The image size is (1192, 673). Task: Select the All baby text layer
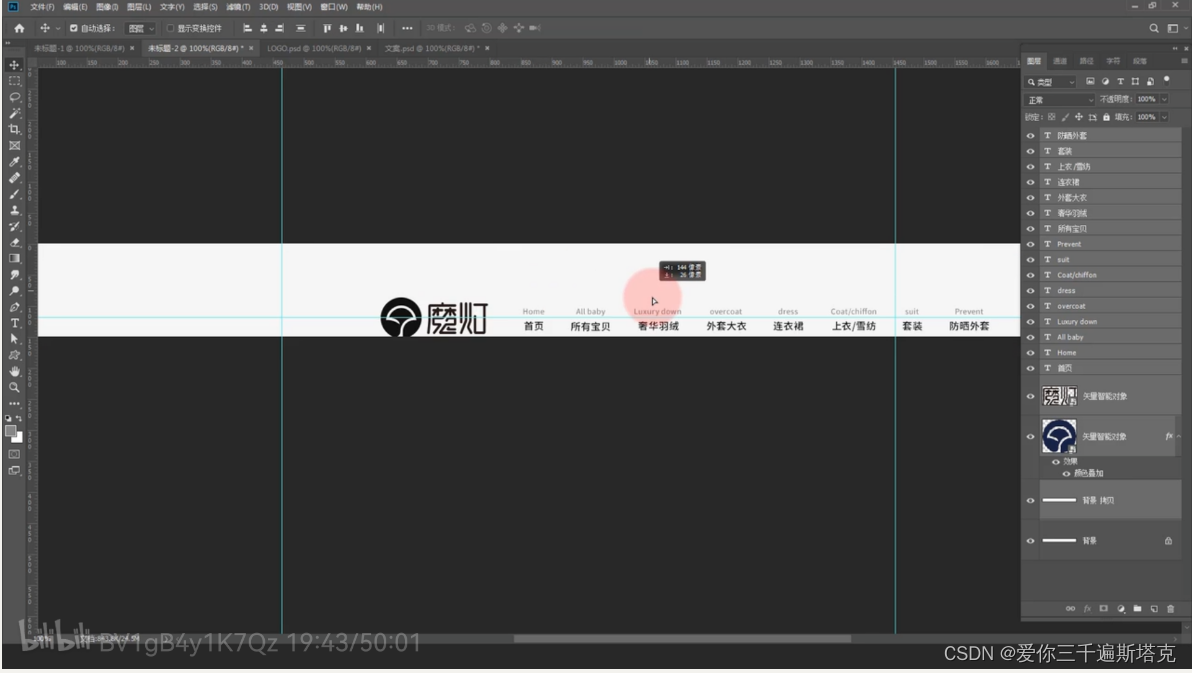point(1110,337)
